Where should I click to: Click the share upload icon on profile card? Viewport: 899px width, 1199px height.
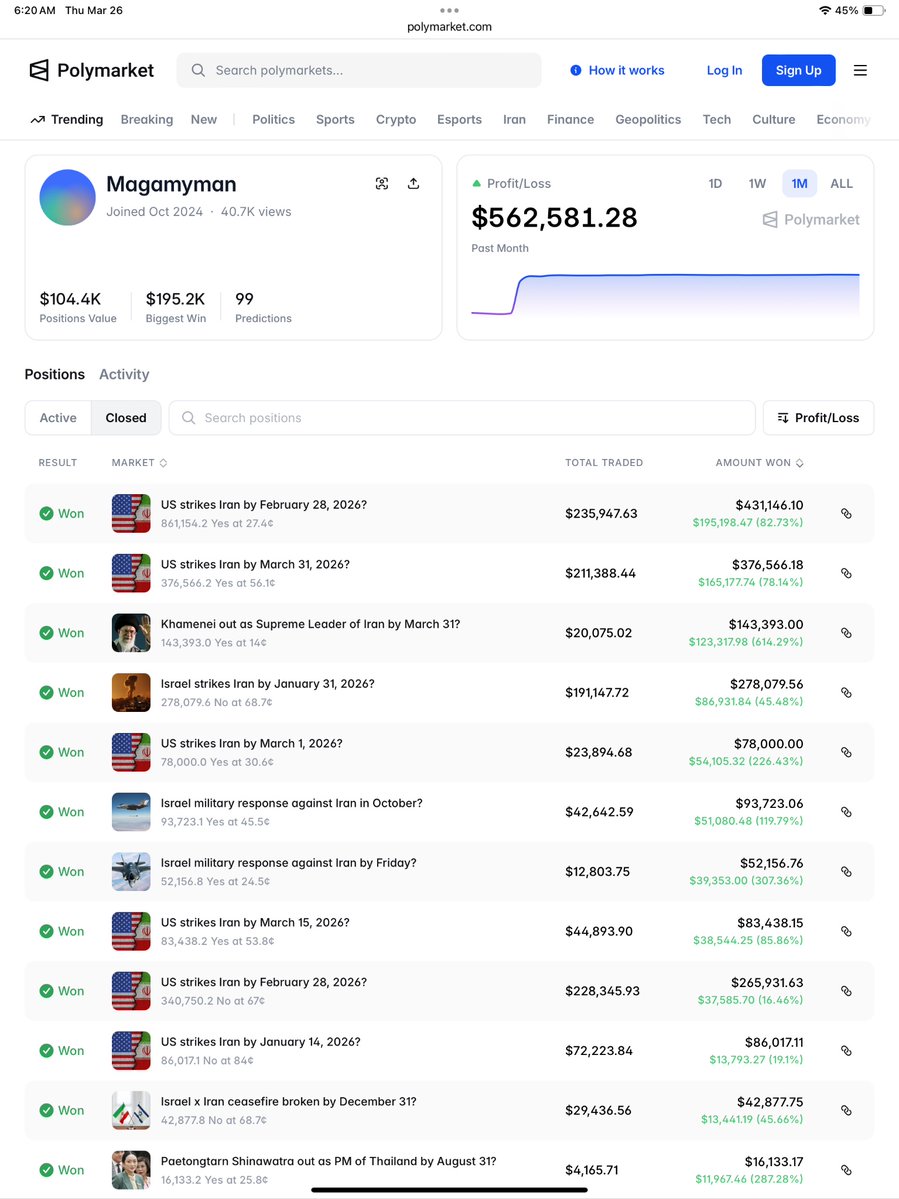click(x=414, y=184)
